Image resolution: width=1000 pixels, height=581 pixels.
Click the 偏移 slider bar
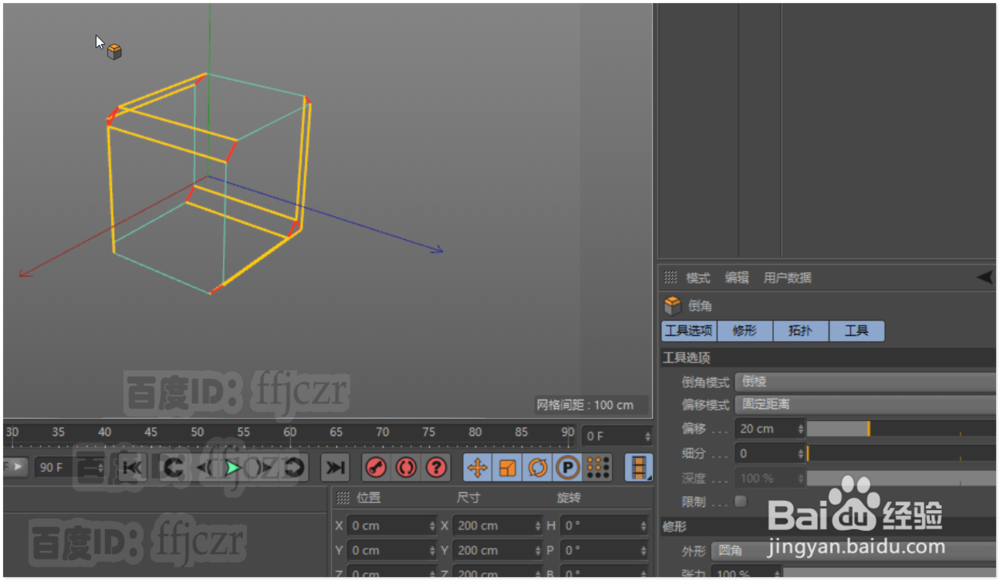point(901,429)
